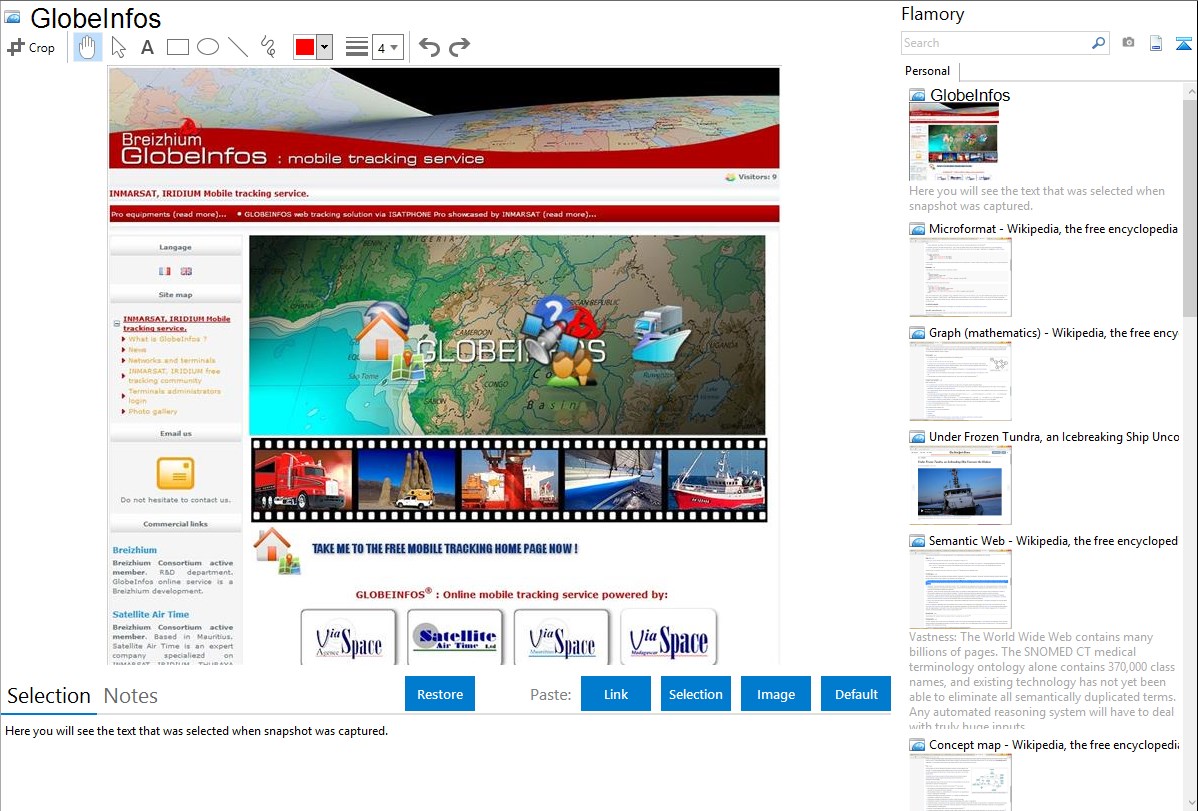
Task: Click Take me to free mobile tracking link
Action: point(445,549)
